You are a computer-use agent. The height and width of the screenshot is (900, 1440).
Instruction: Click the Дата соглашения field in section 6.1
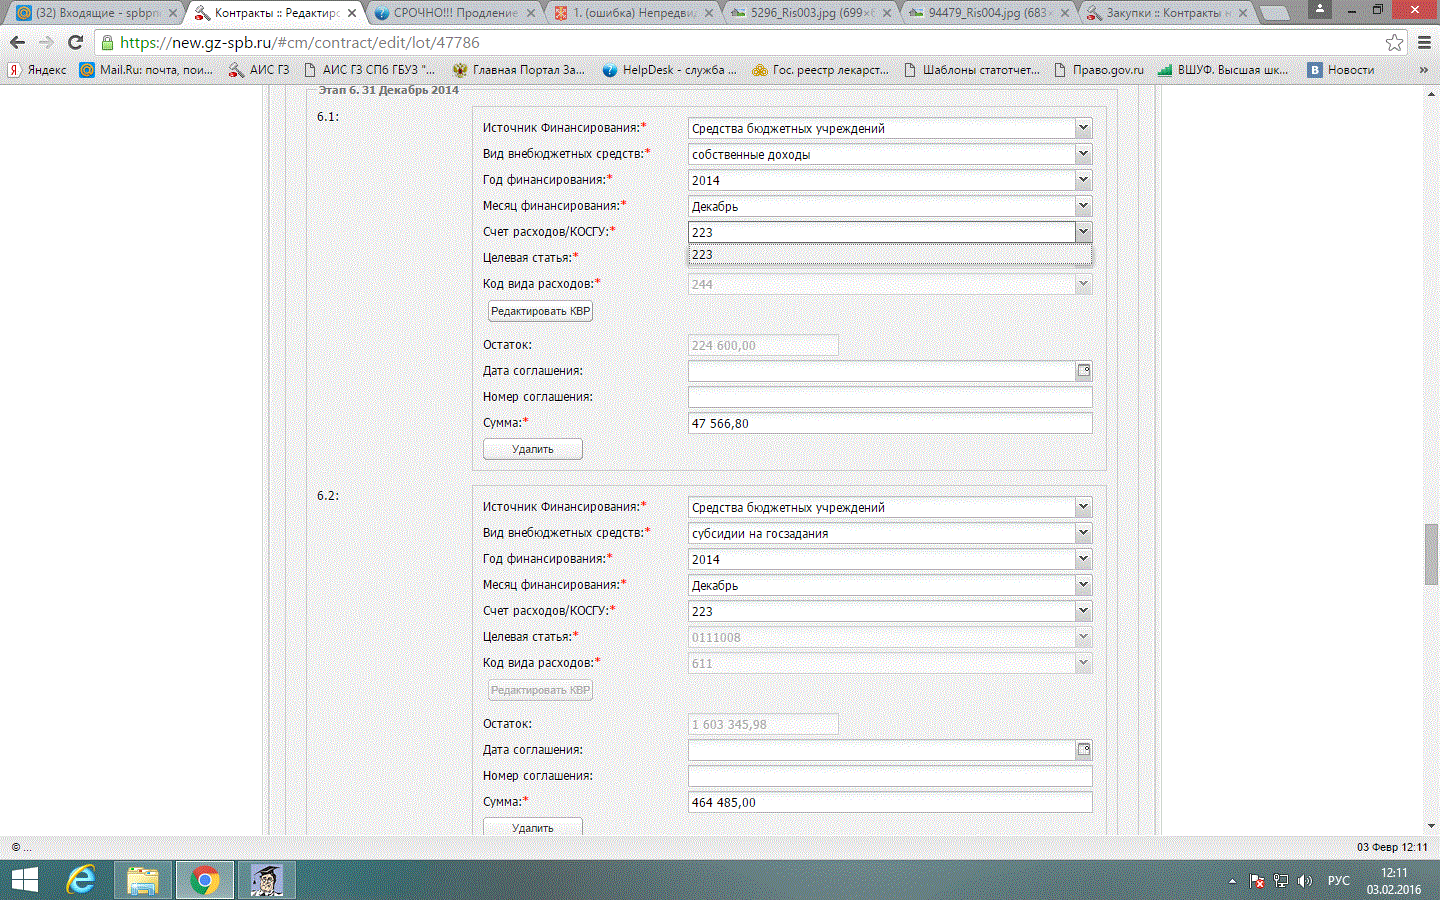tap(882, 371)
